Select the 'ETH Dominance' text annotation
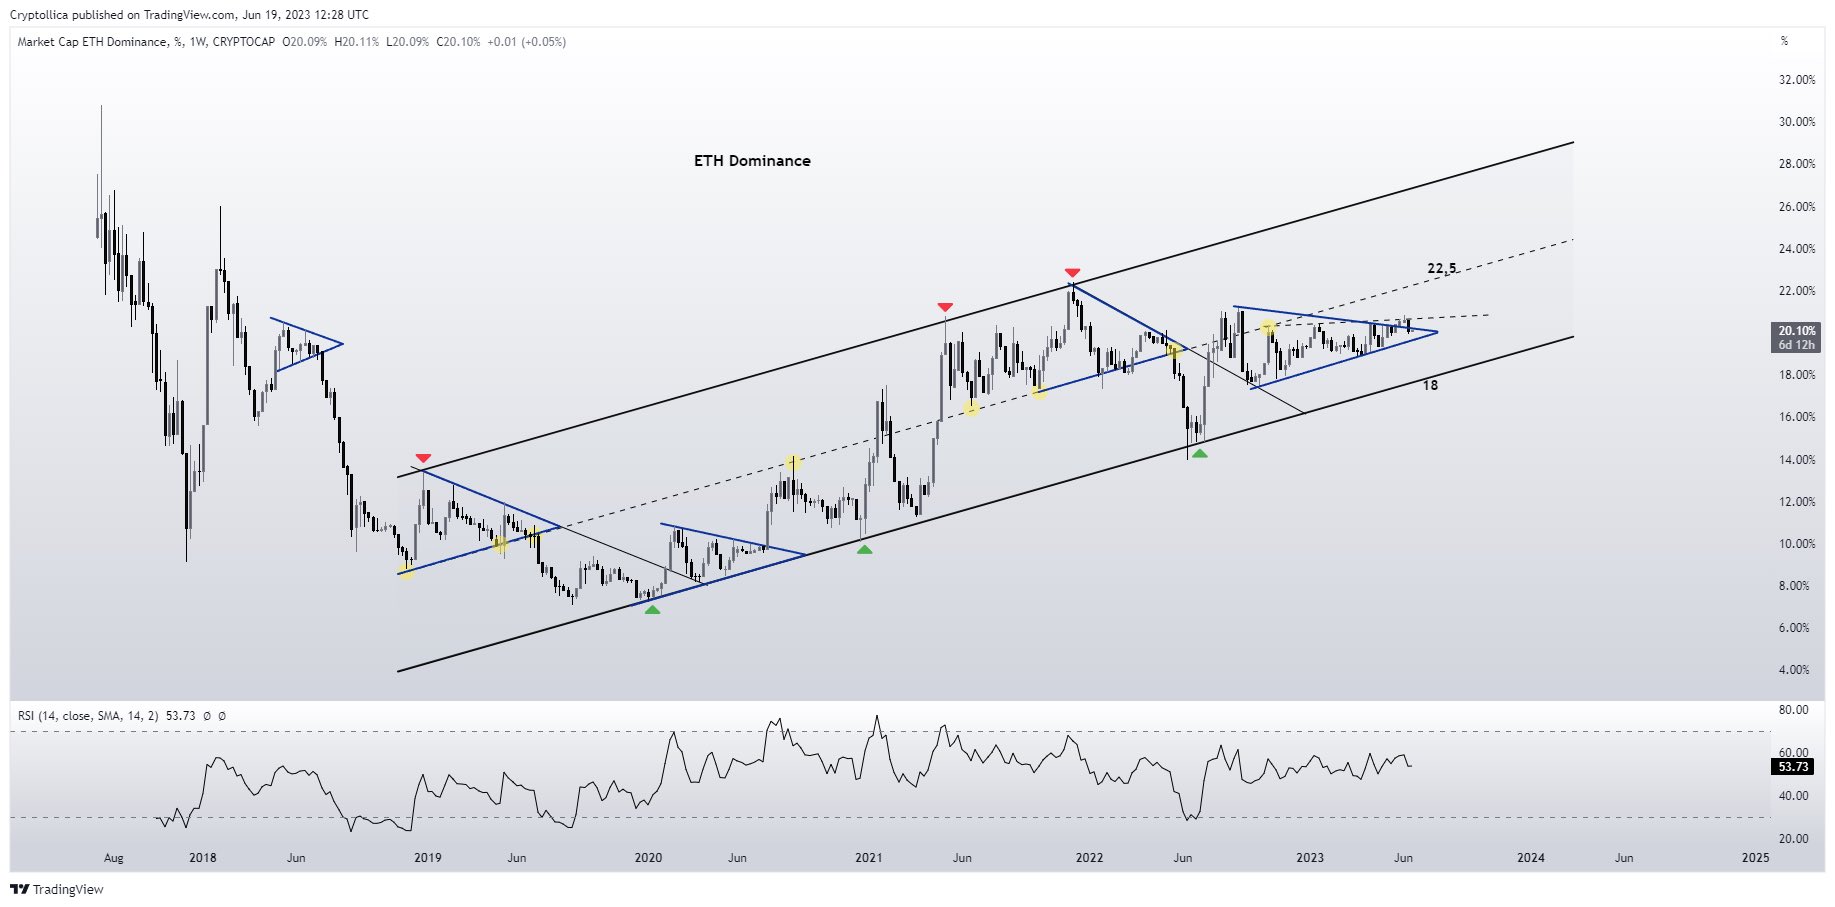This screenshot has width=1835, height=907. (x=752, y=161)
